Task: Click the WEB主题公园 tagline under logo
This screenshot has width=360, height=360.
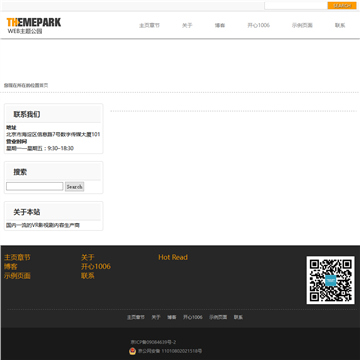Action: tap(25, 31)
